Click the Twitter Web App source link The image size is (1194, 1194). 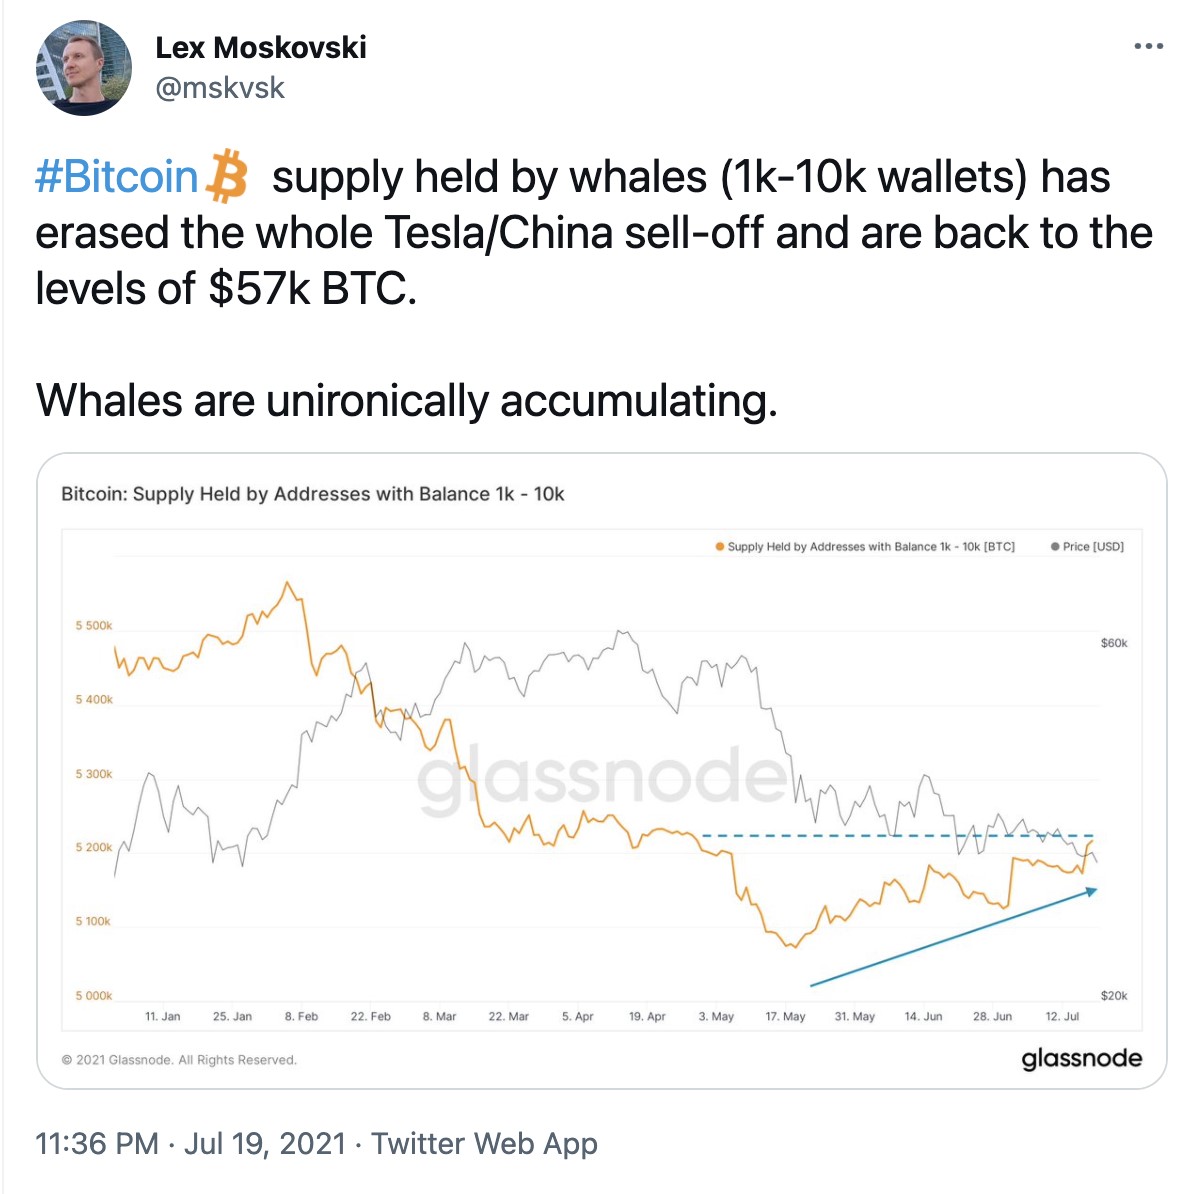click(x=484, y=1143)
